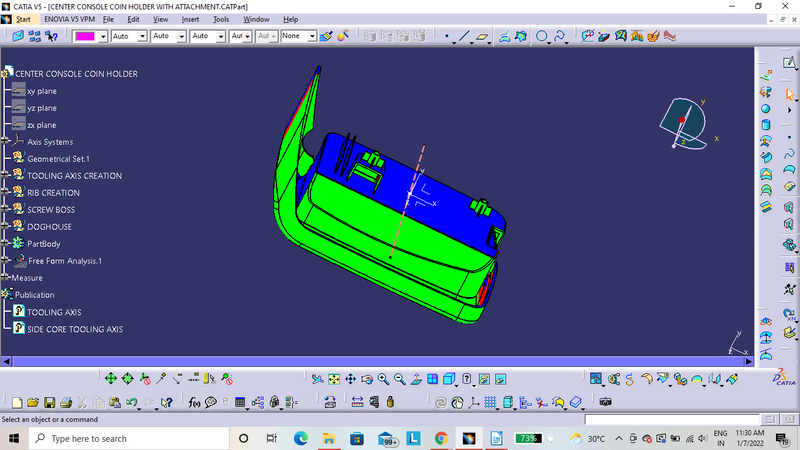
Task: Open the Tools menu
Action: (x=220, y=19)
